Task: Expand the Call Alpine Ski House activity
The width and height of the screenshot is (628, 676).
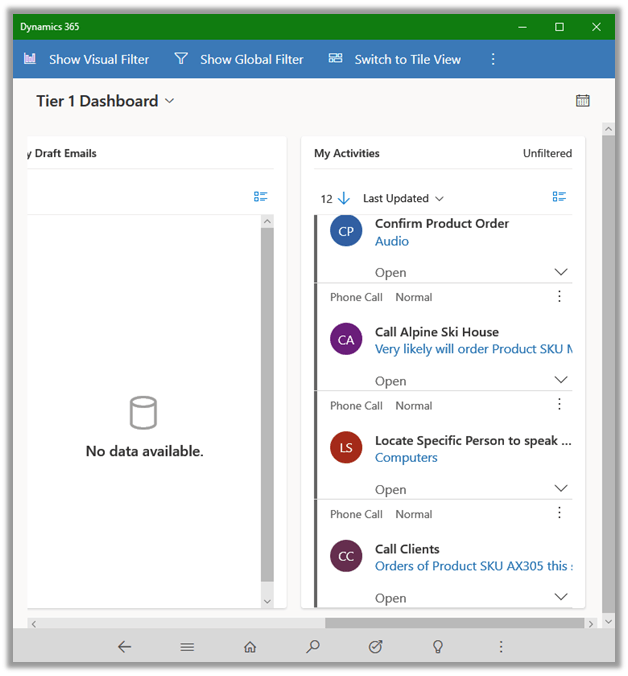Action: pyautogui.click(x=560, y=380)
